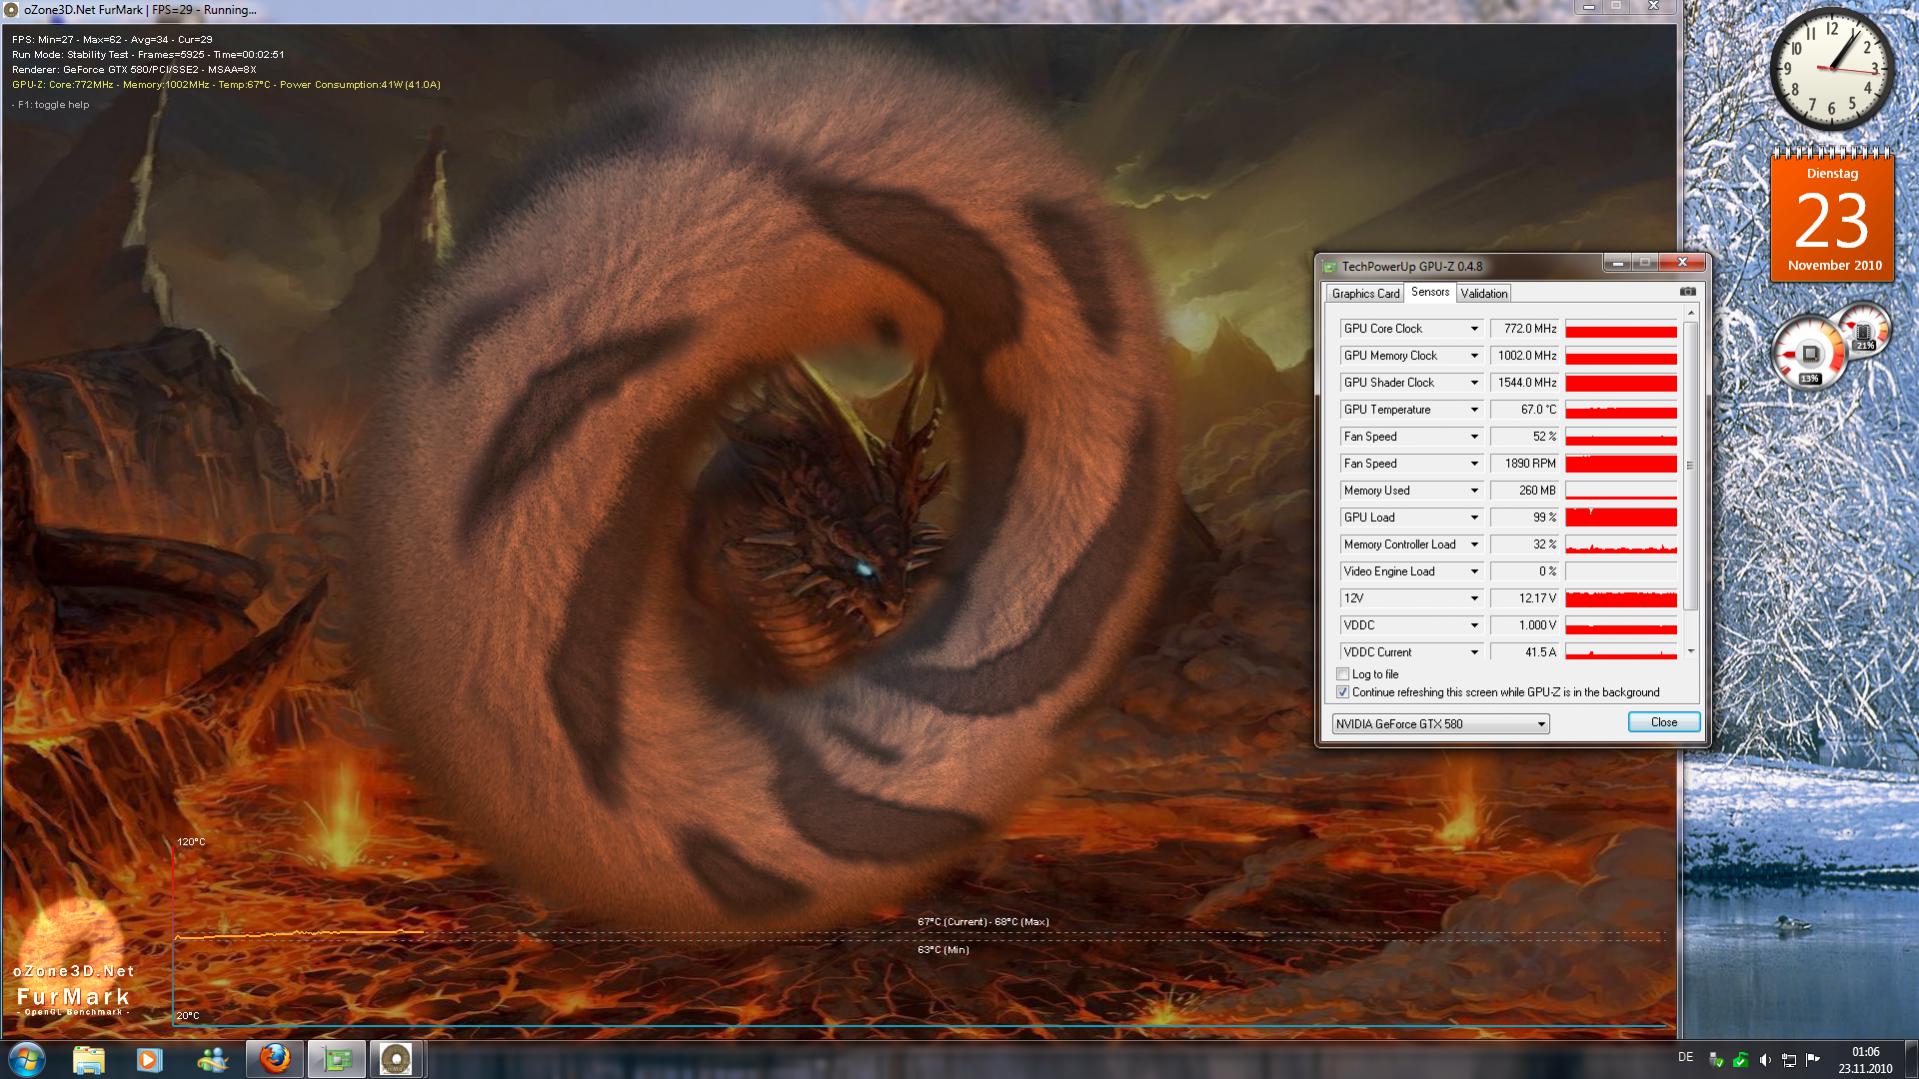Switch to the Graphics Card tab
The image size is (1919, 1079).
(1365, 294)
